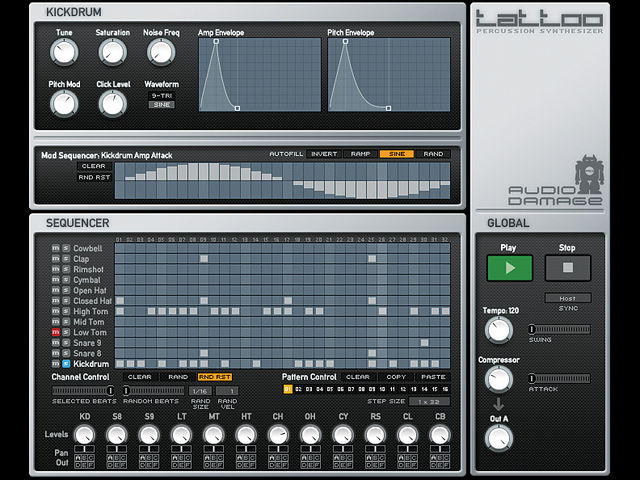The height and width of the screenshot is (480, 640).
Task: Mute the Cowbell track
Action: (56, 248)
